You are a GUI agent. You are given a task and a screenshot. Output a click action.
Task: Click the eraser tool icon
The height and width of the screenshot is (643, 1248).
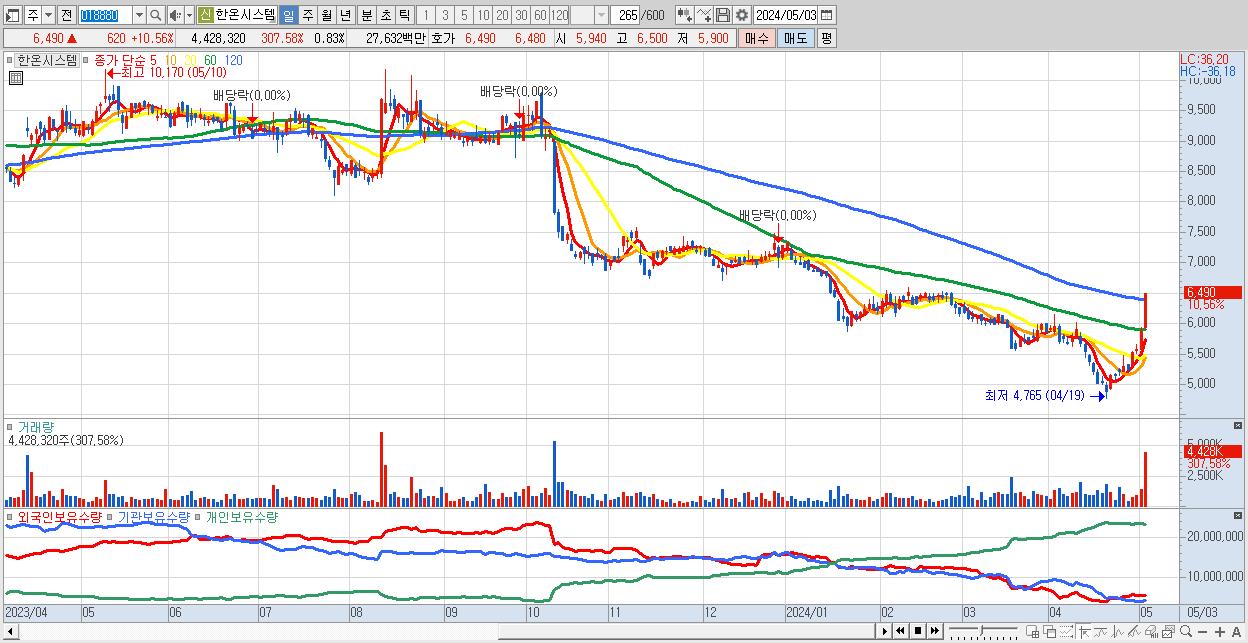[x=1151, y=631]
